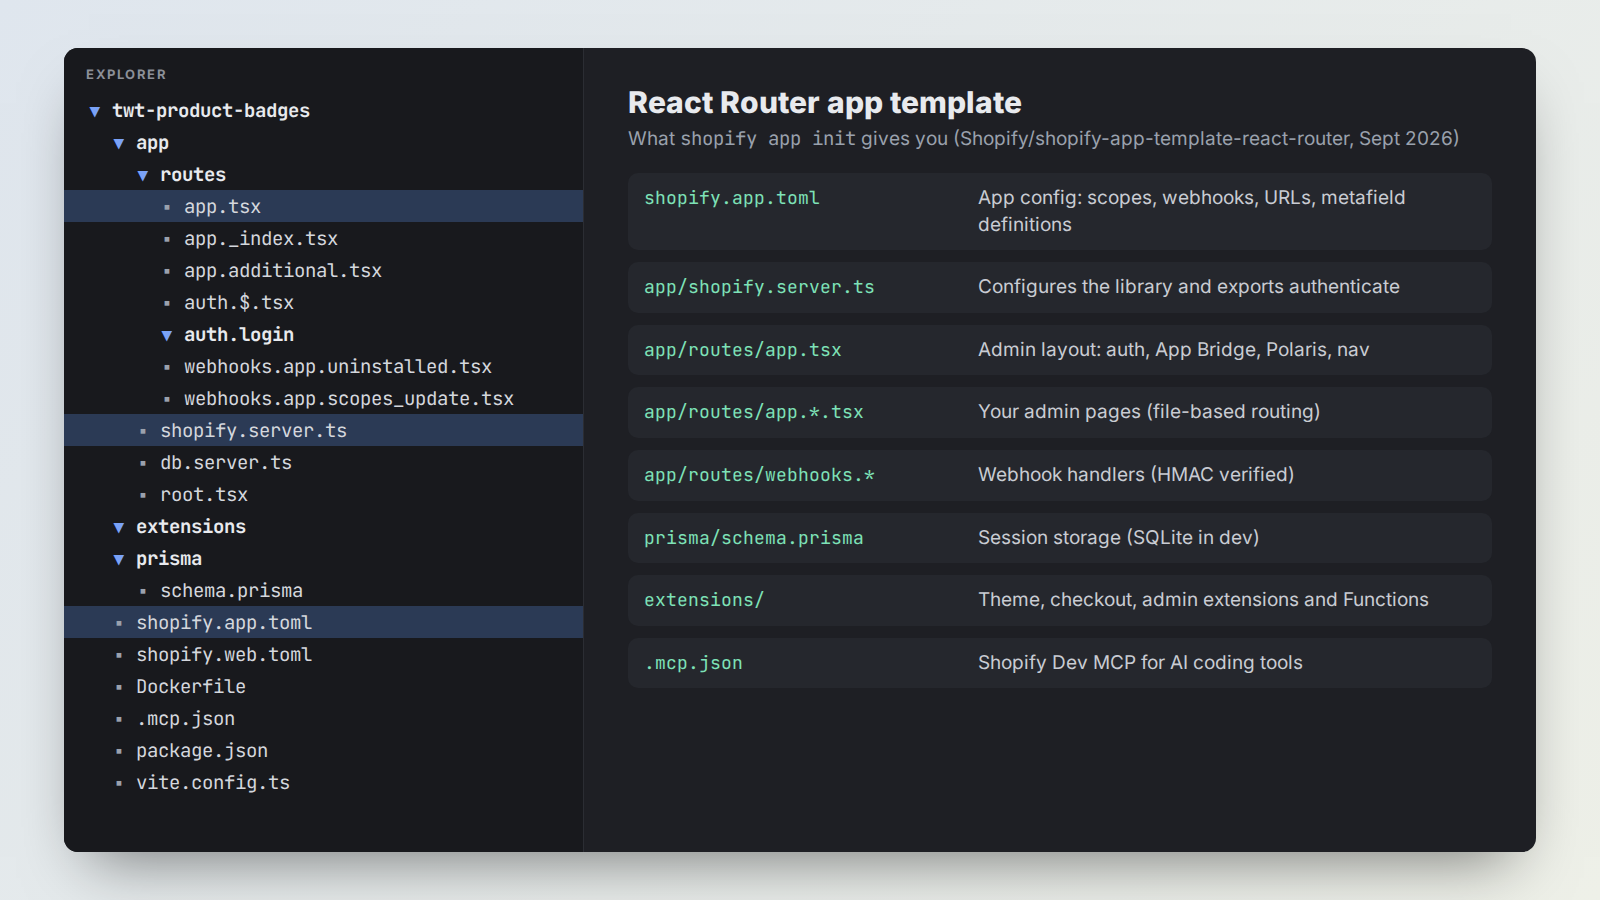
Task: Open .mcp.json in the explorer tree
Action: point(186,719)
